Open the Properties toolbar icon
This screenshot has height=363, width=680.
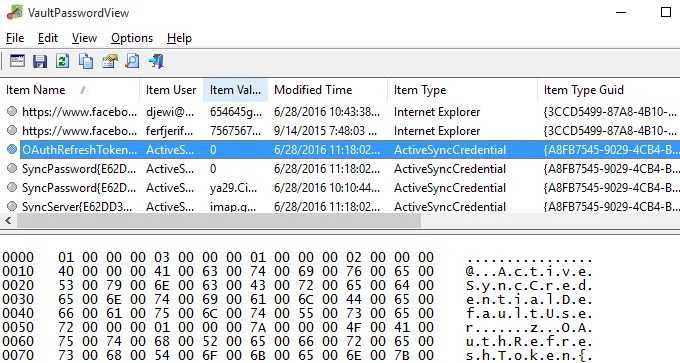(109, 61)
